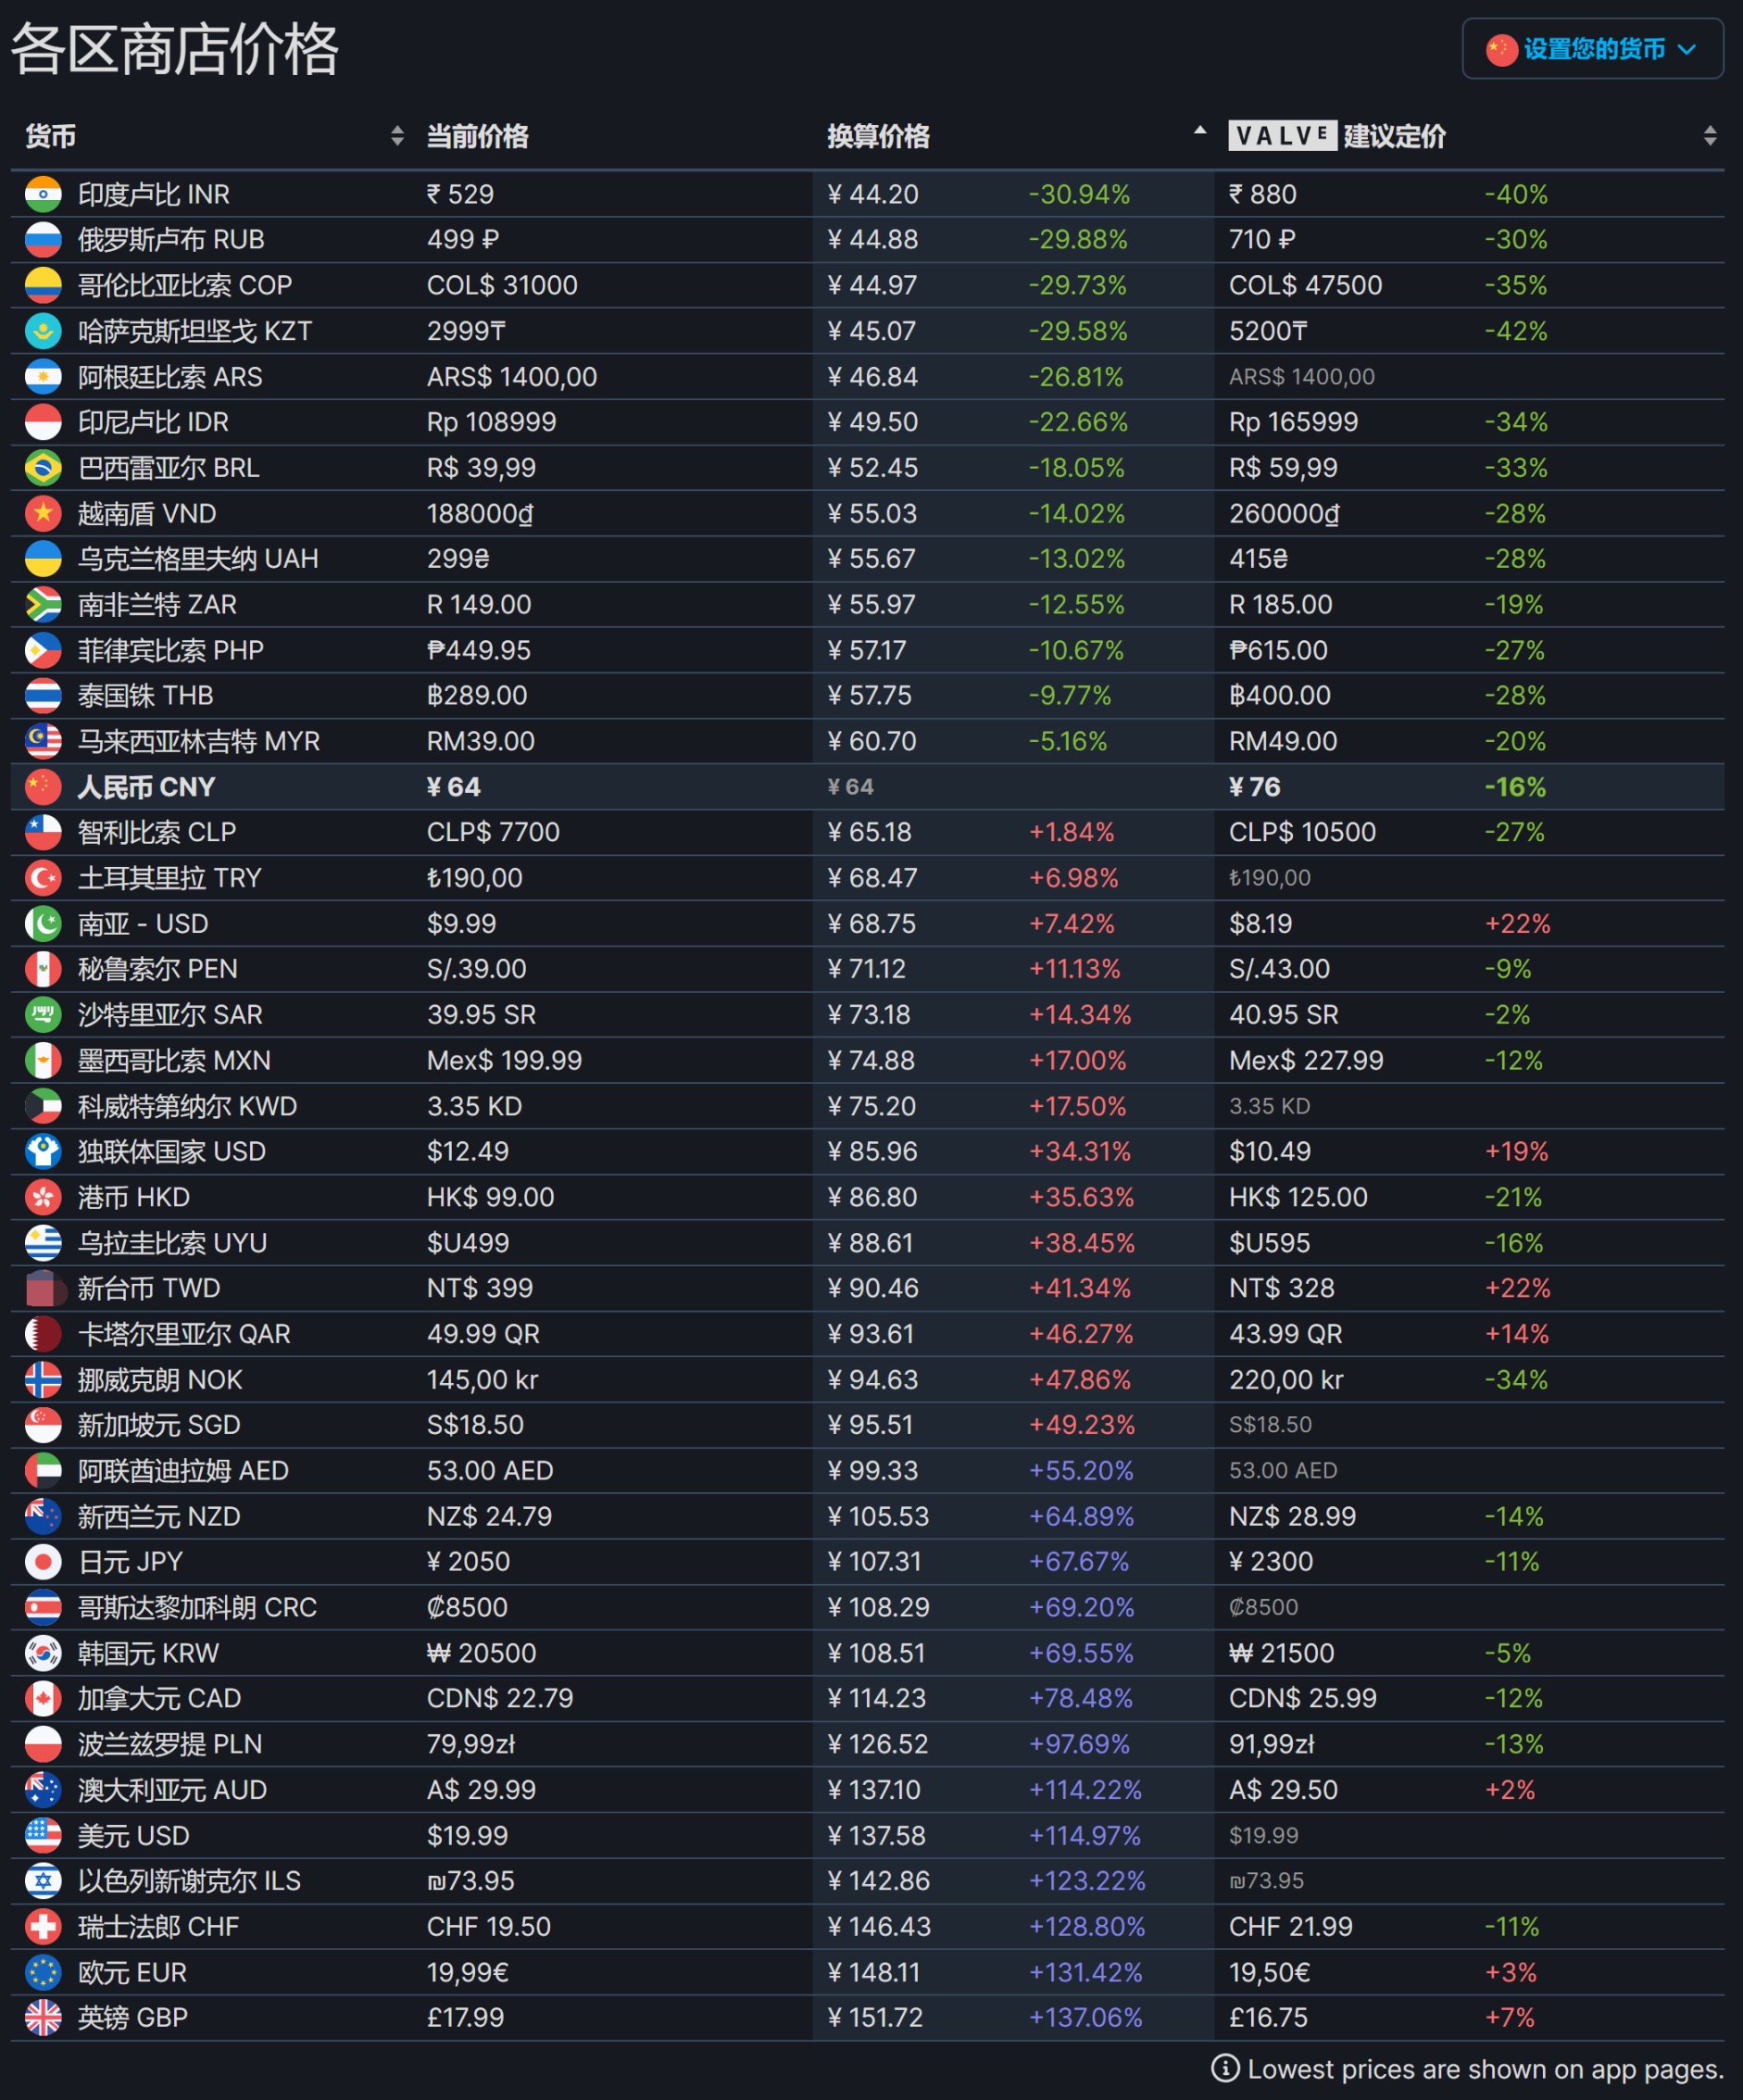Click the South Africa flag icon

click(x=43, y=604)
